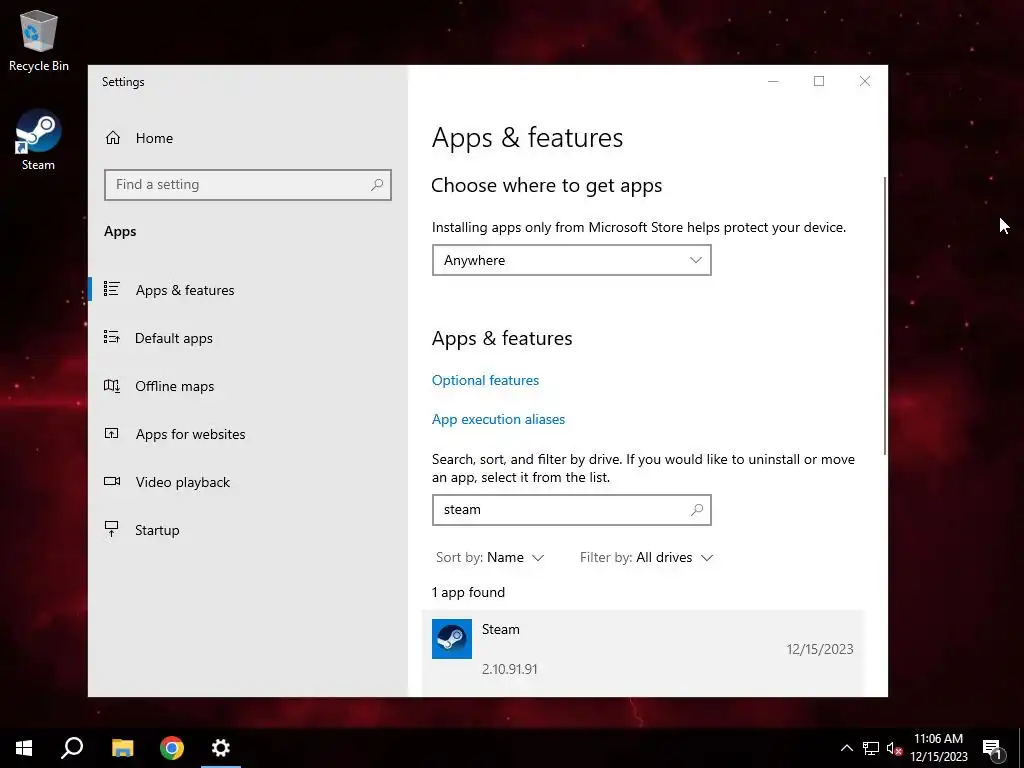The width and height of the screenshot is (1024, 768).
Task: Click the app search box containing steam
Action: click(x=571, y=510)
